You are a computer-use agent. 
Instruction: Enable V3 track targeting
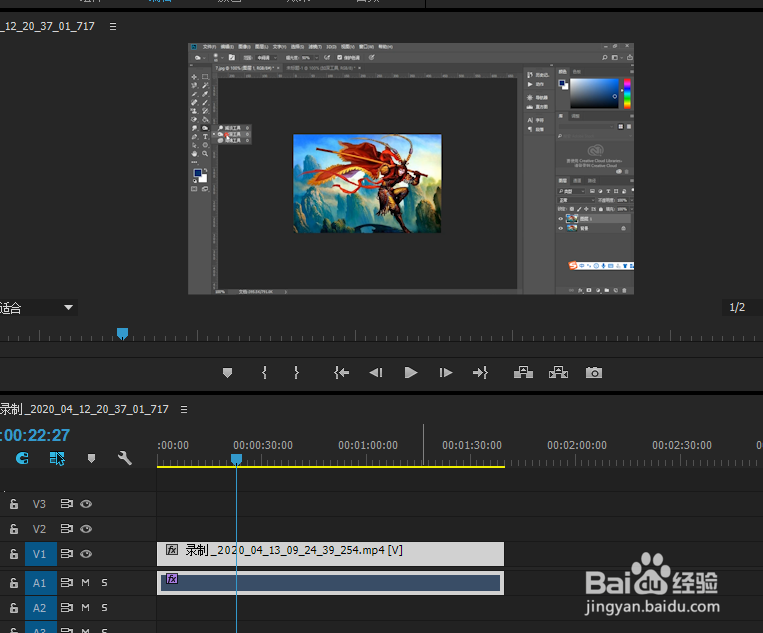pyautogui.click(x=39, y=504)
